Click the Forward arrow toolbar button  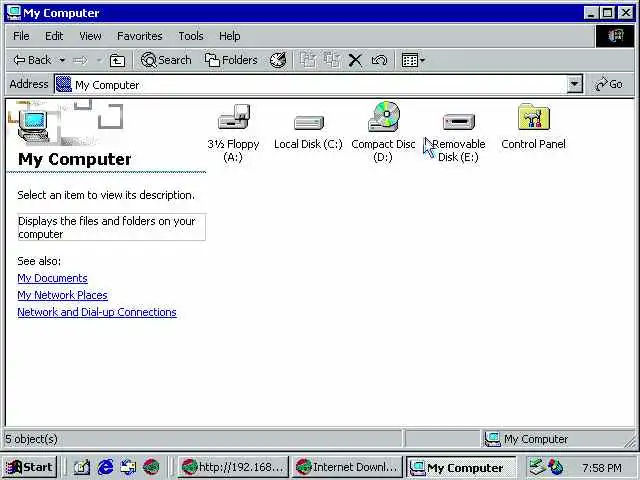click(x=80, y=60)
